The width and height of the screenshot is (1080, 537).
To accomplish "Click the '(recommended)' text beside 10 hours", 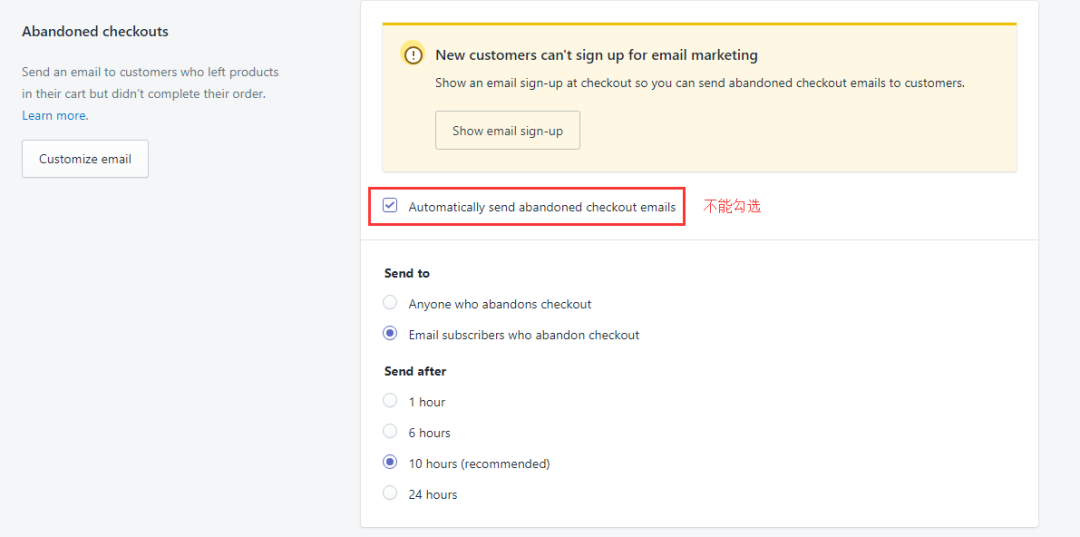I will [x=505, y=463].
